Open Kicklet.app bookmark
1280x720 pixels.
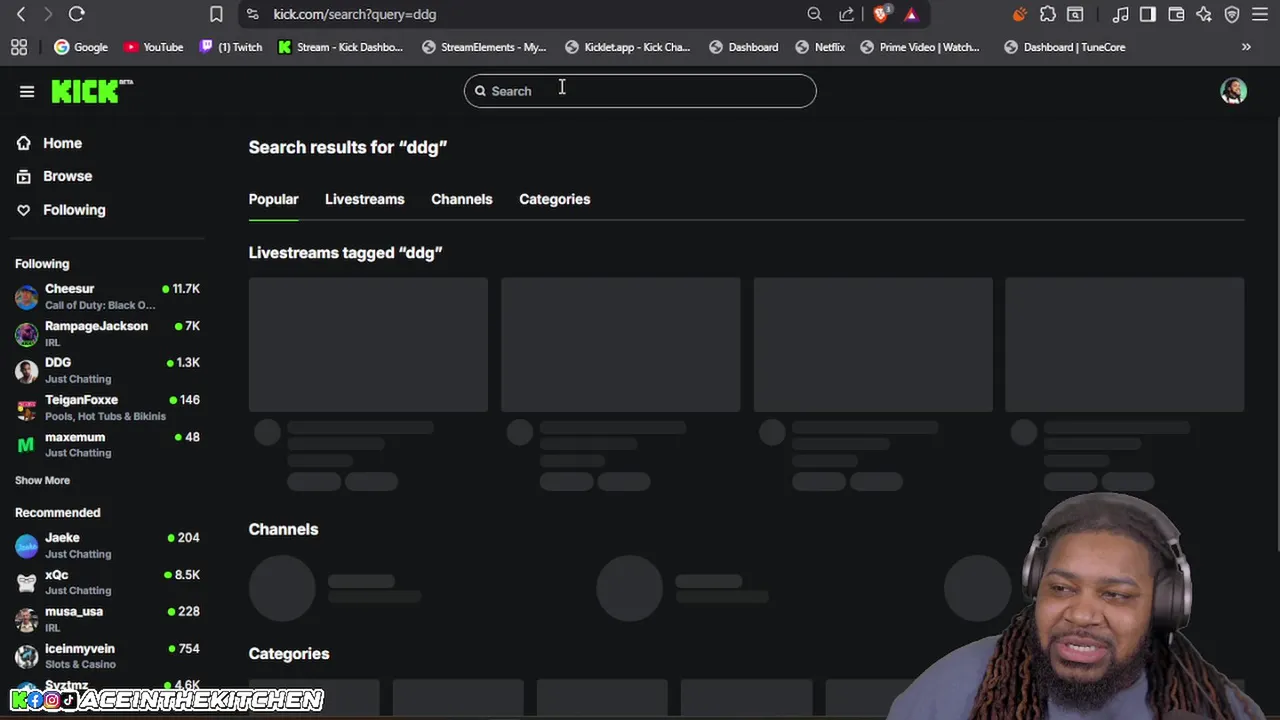click(628, 47)
